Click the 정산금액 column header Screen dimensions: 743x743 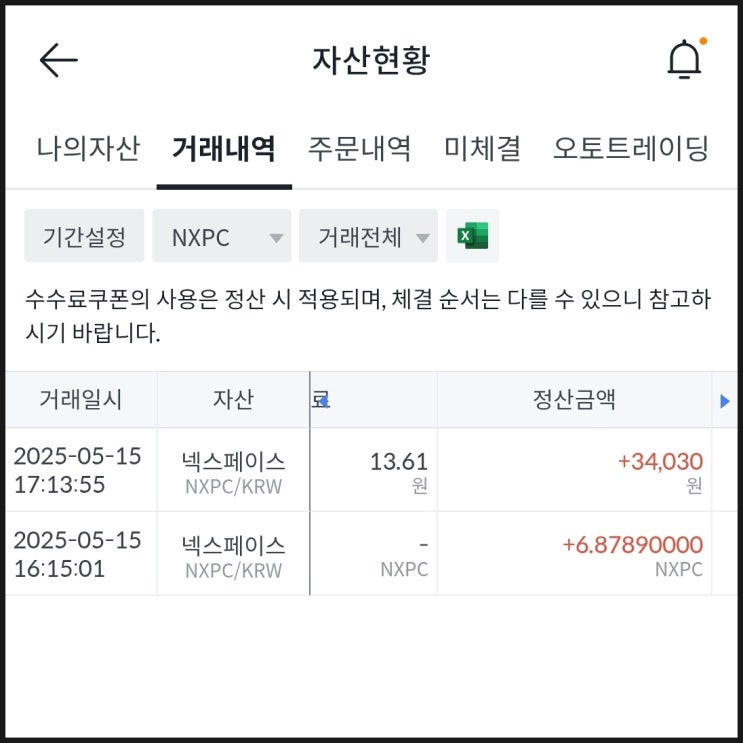tap(573, 400)
